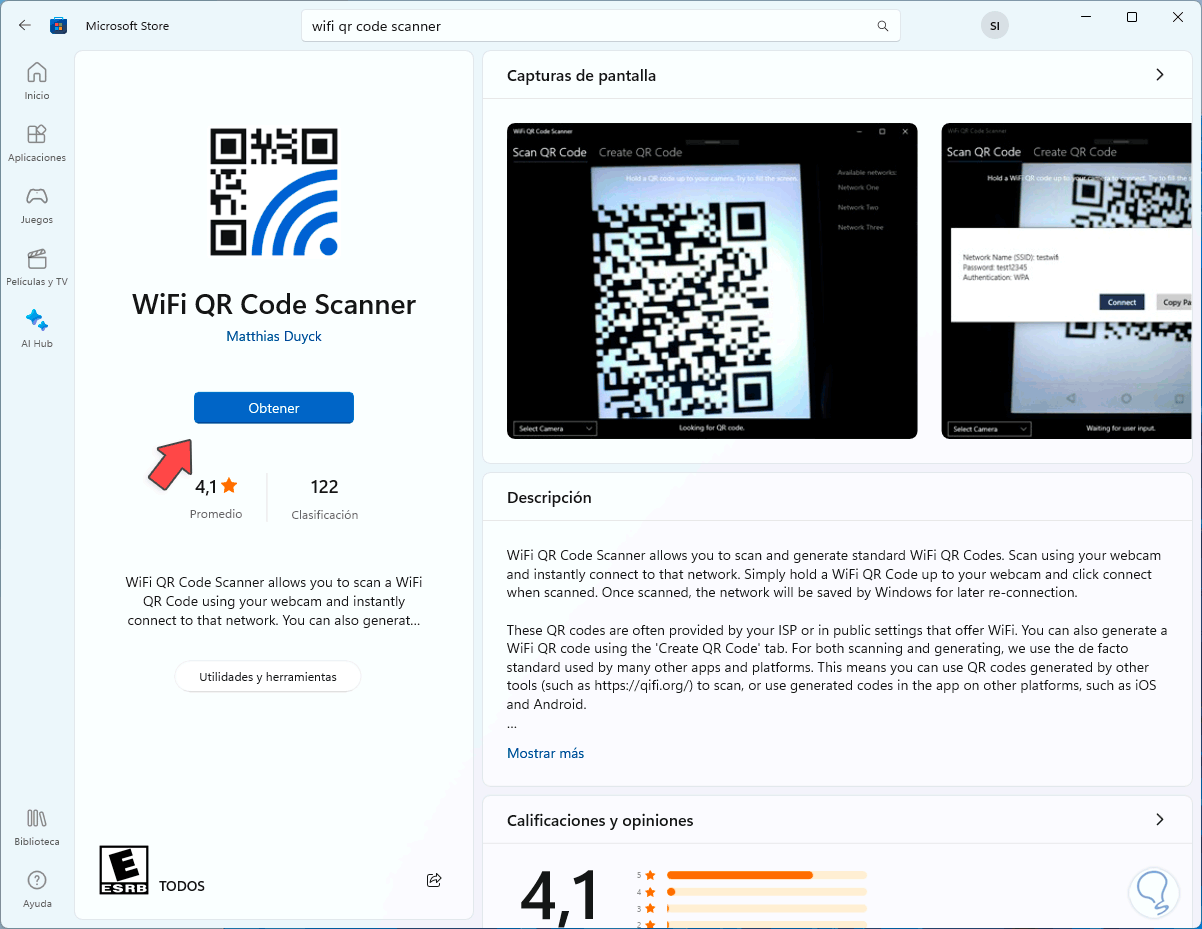Click the 3-star rating bar

pyautogui.click(x=767, y=909)
